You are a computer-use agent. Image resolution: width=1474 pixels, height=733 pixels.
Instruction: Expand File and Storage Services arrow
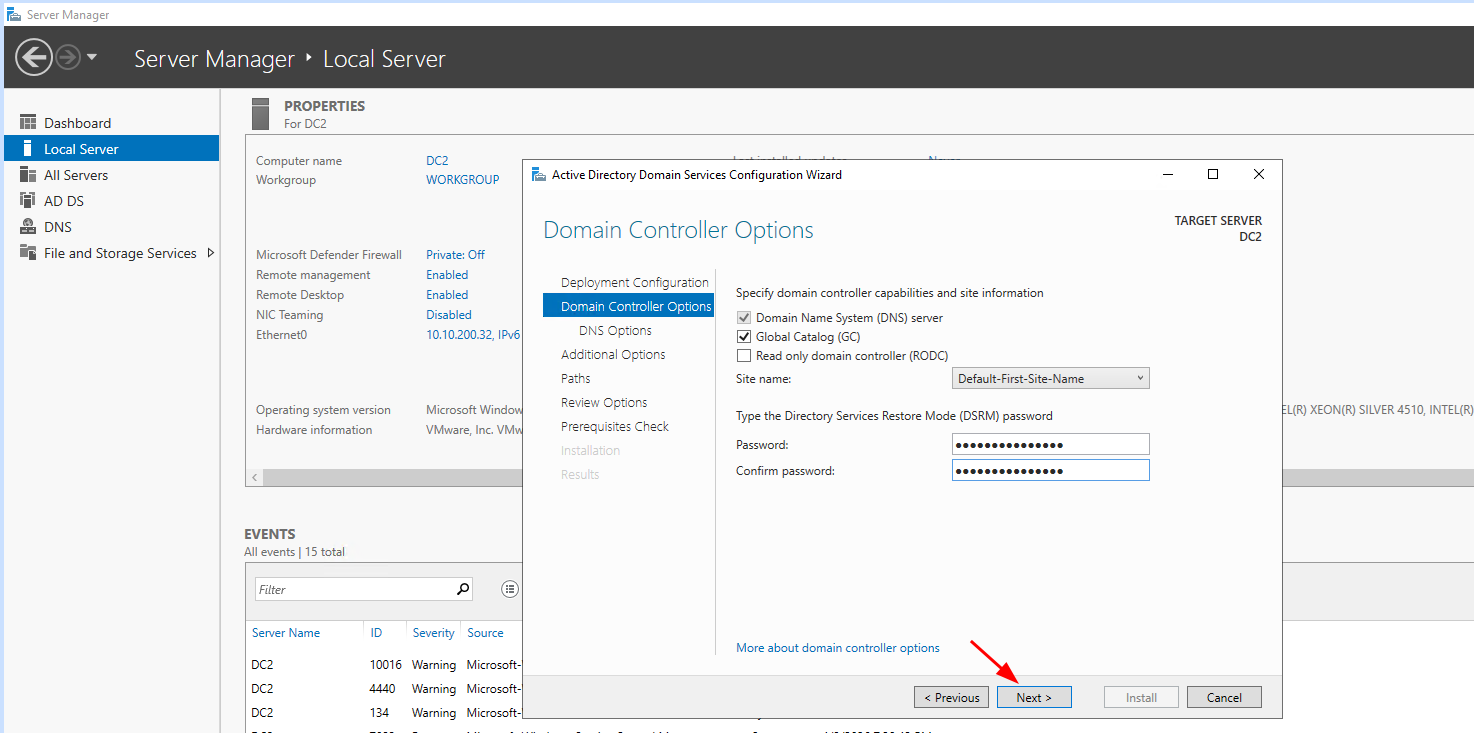210,253
